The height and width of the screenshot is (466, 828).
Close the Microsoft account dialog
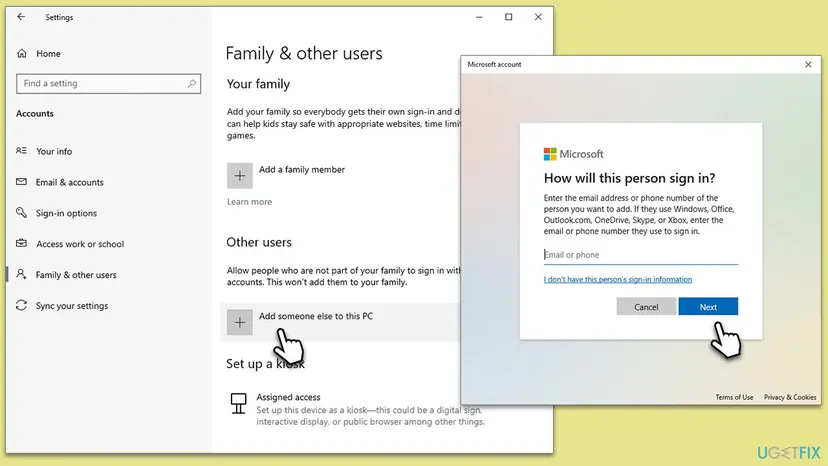pyautogui.click(x=808, y=64)
